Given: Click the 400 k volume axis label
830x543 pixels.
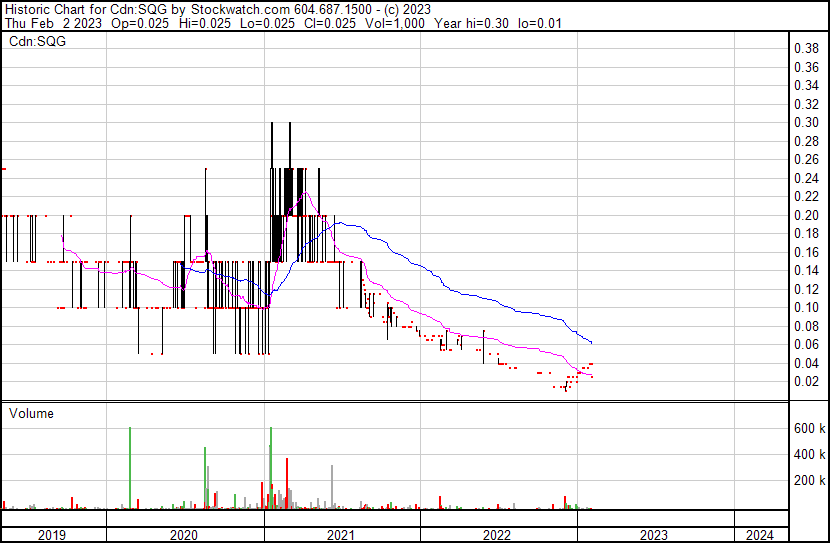Looking at the screenshot, I should [809, 454].
